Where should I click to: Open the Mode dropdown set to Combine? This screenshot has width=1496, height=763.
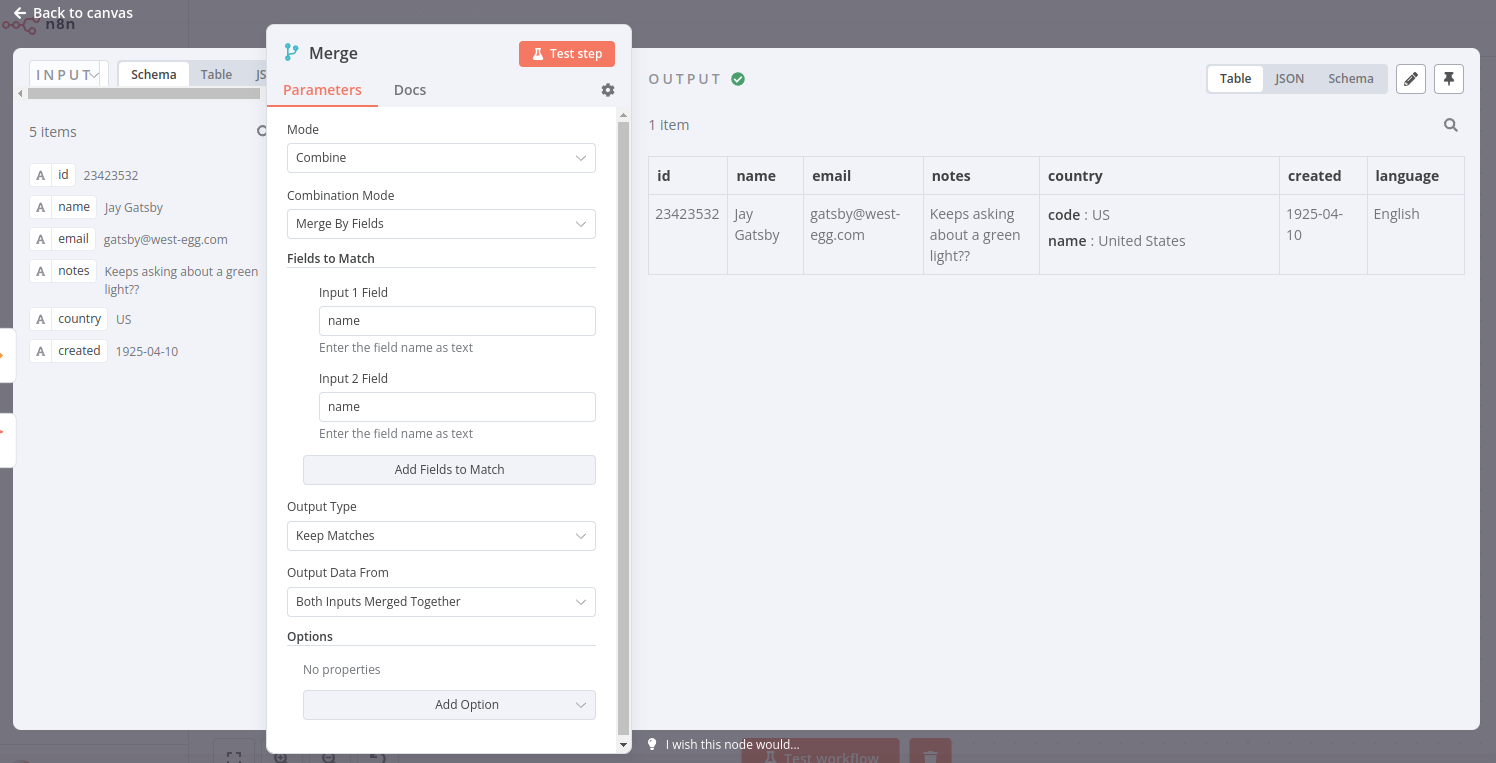pos(441,157)
